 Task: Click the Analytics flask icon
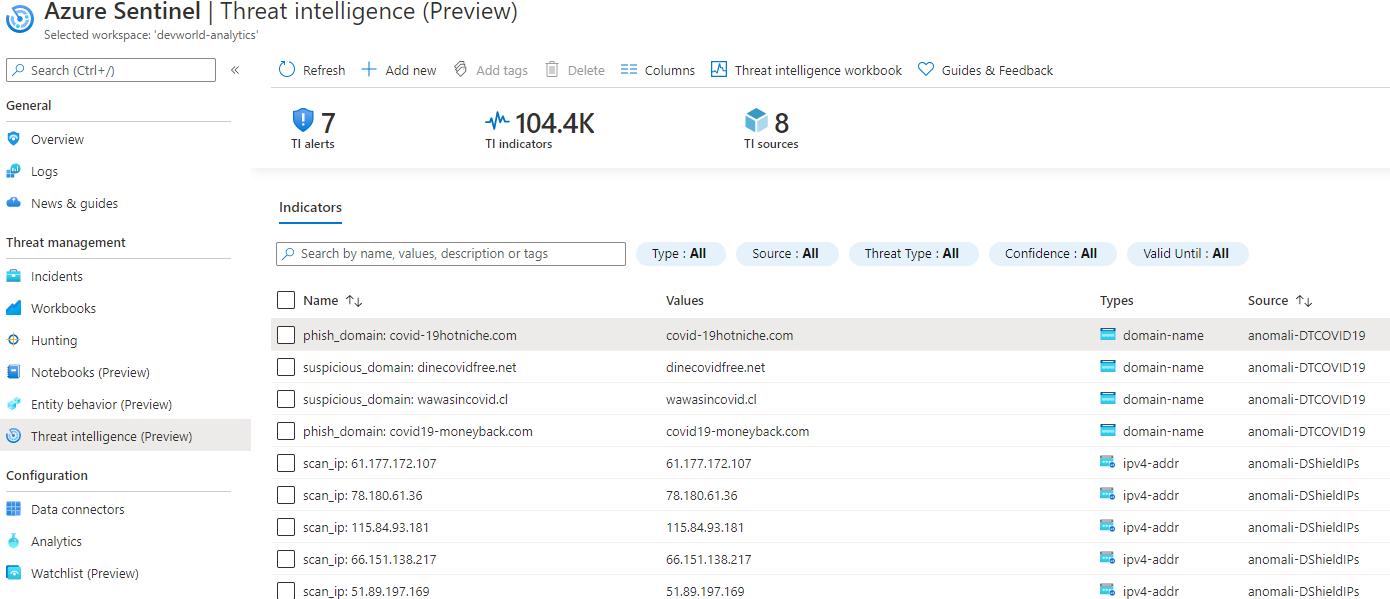[13, 541]
